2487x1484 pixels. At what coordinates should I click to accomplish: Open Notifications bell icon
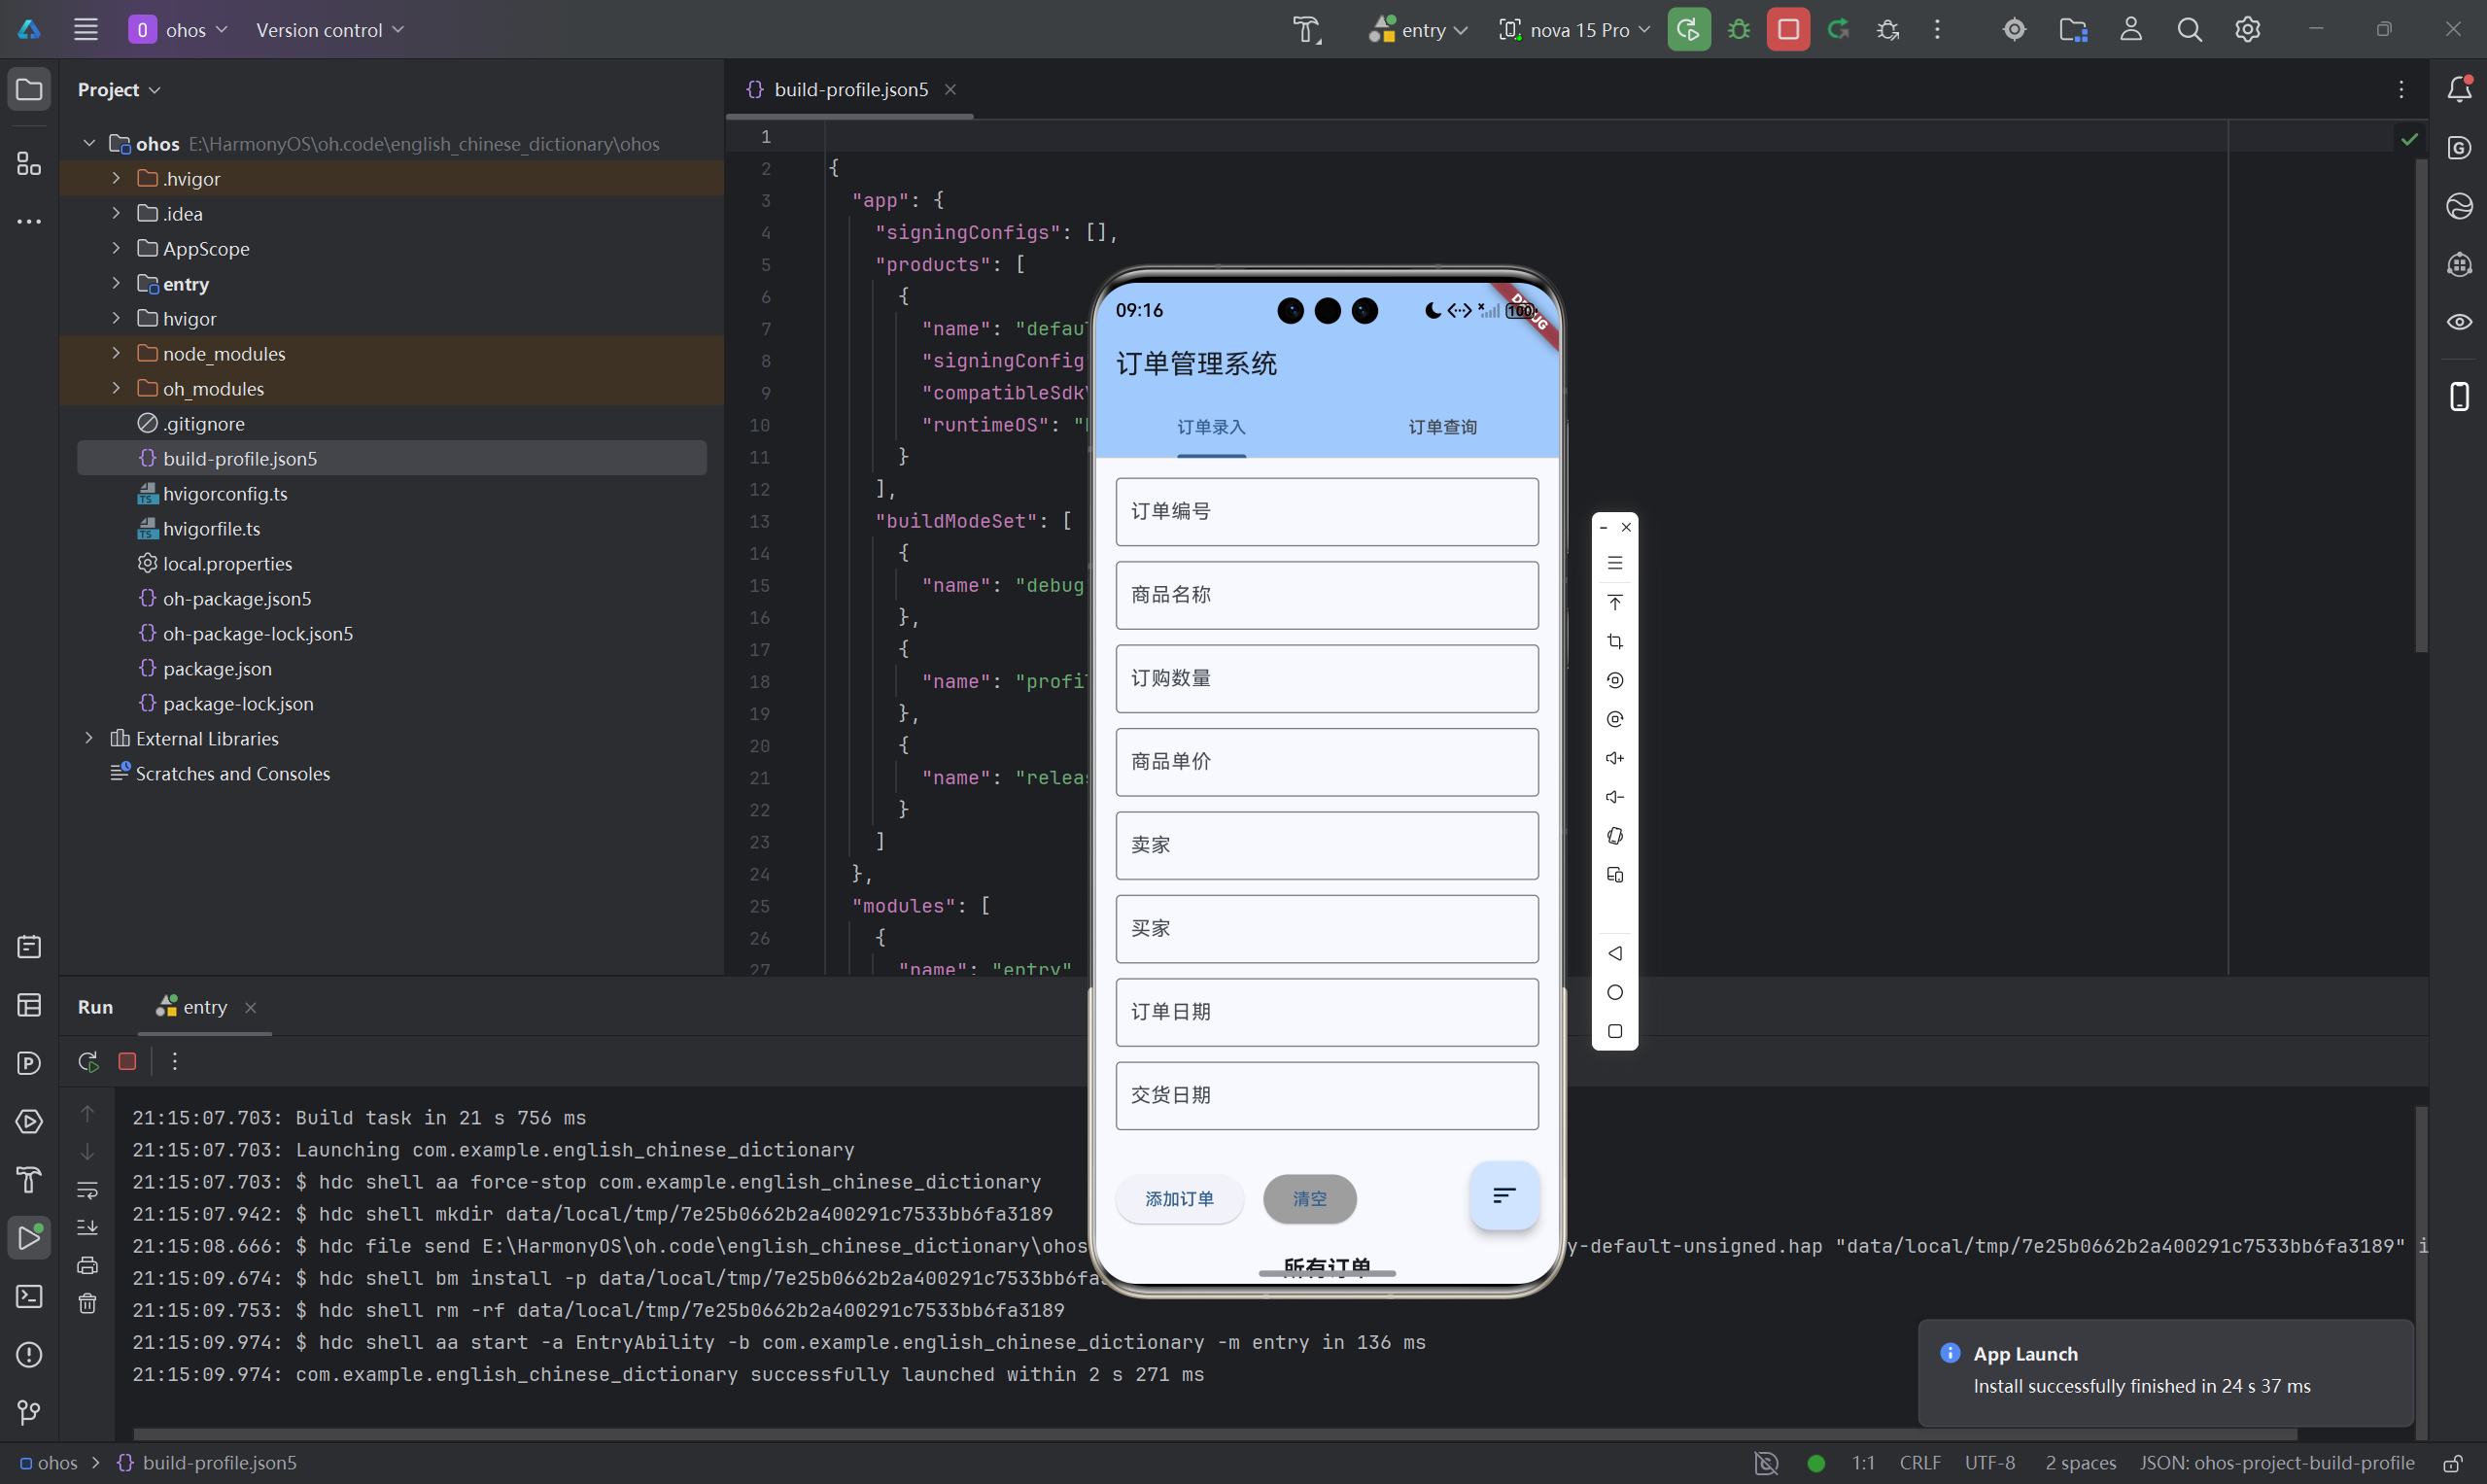(x=2459, y=89)
